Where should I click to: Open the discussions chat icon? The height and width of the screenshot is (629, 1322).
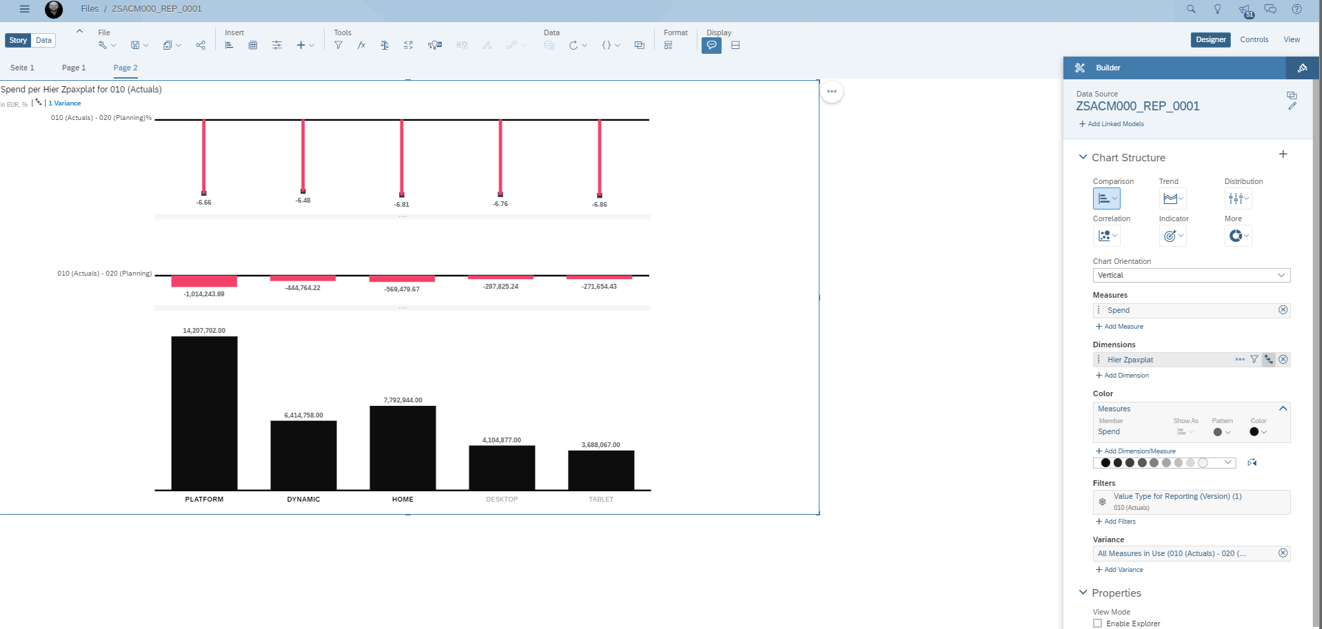(x=1270, y=9)
